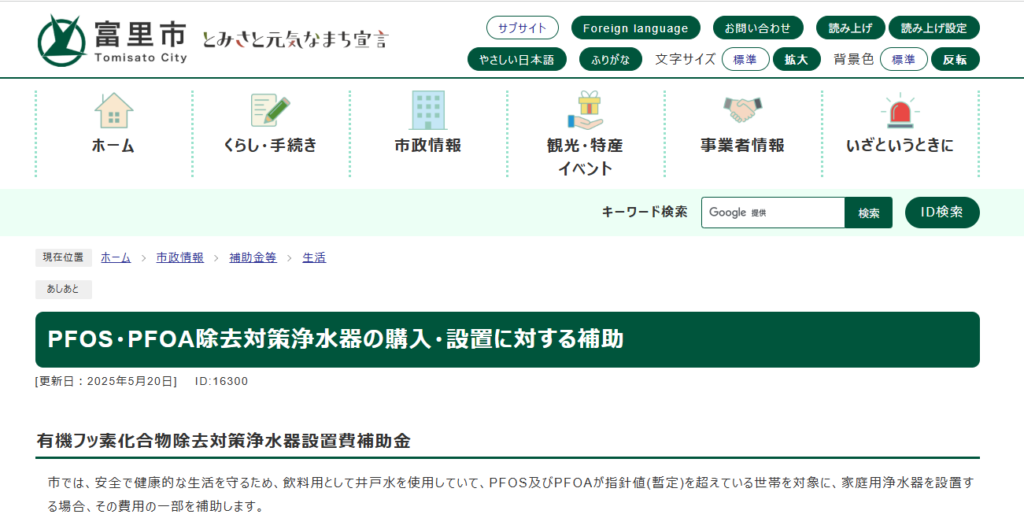1024x529 pixels.
Task: Click the とみさと元気なまち宣言 slogan
Action: click(295, 39)
